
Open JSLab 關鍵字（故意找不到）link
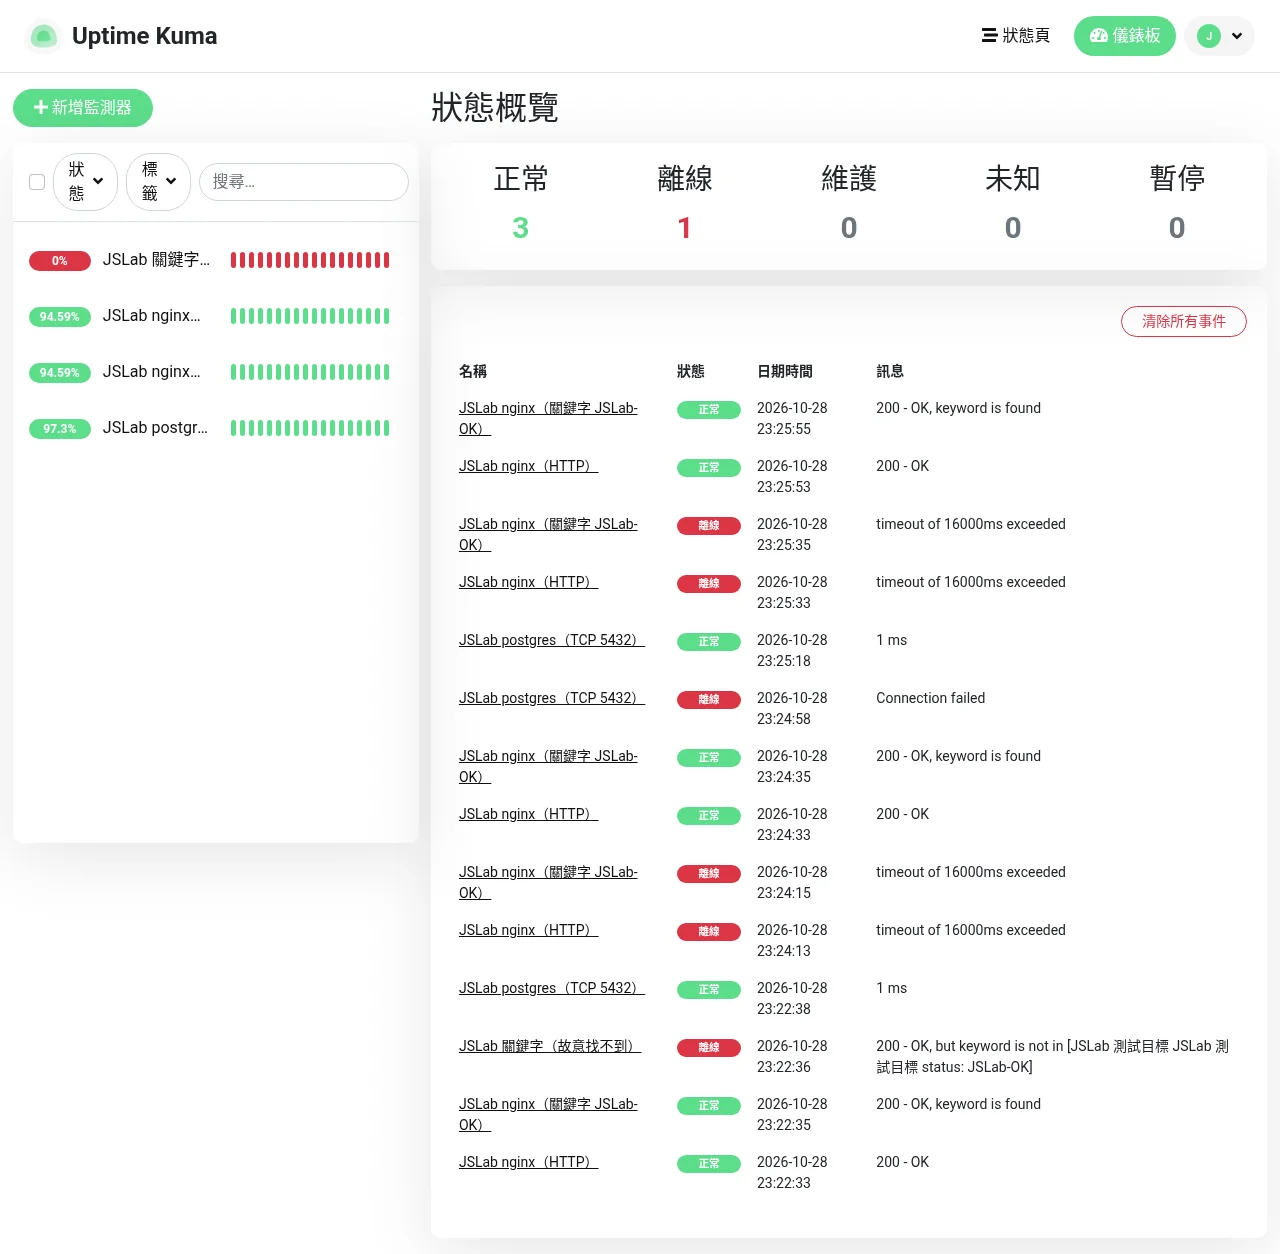[550, 1046]
